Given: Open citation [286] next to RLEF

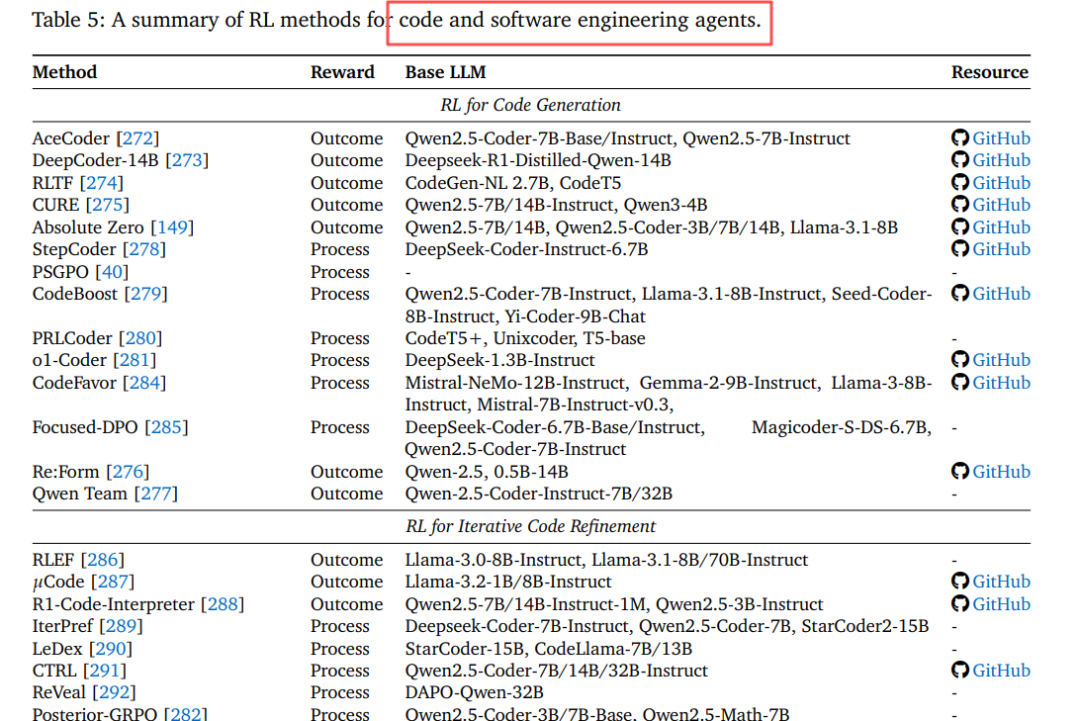Looking at the screenshot, I should click(103, 560).
